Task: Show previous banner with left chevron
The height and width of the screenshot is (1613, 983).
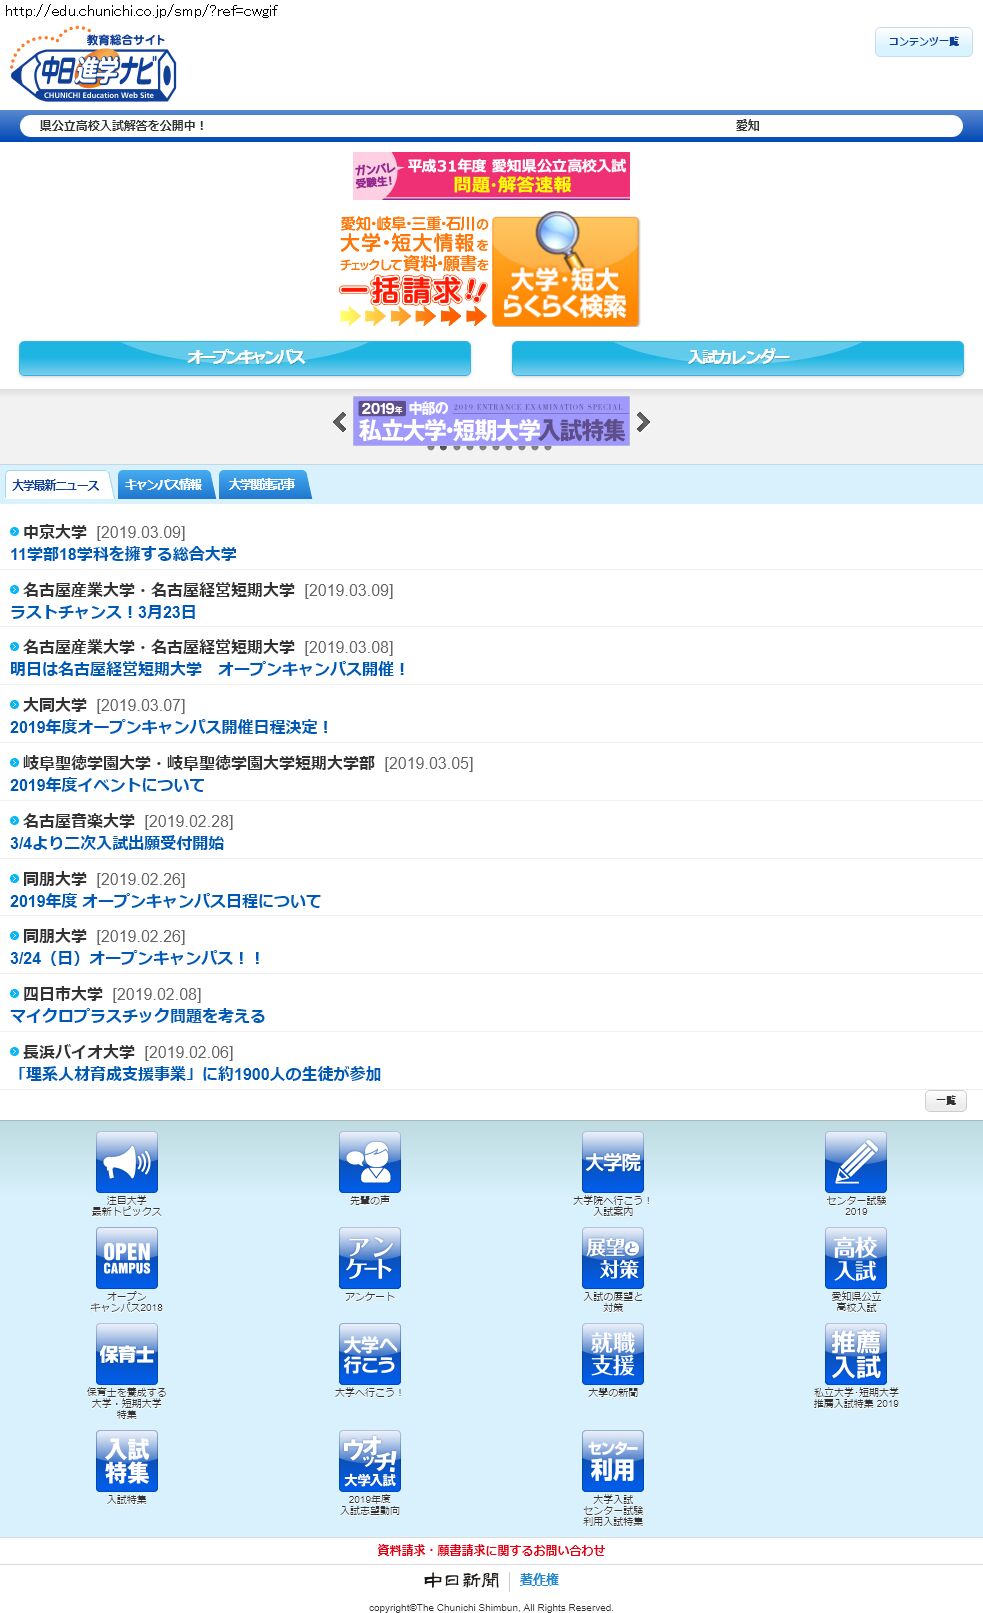Action: (x=340, y=422)
